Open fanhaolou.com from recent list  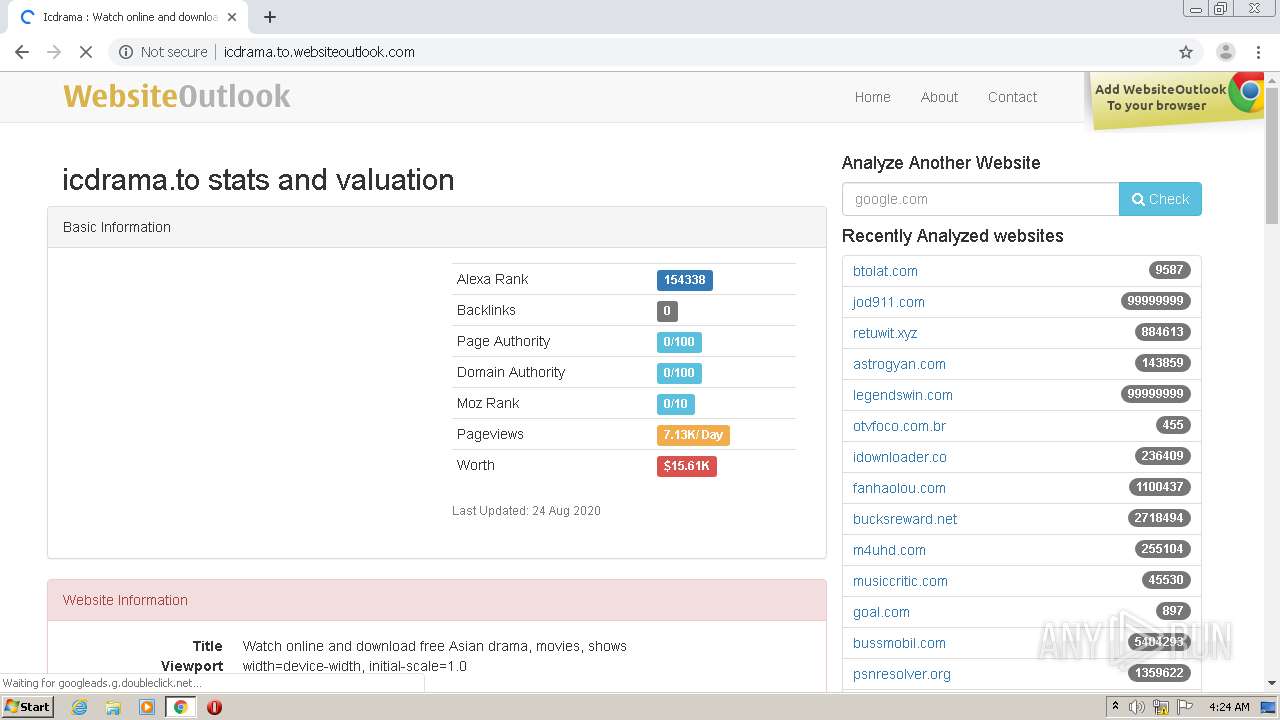(899, 488)
